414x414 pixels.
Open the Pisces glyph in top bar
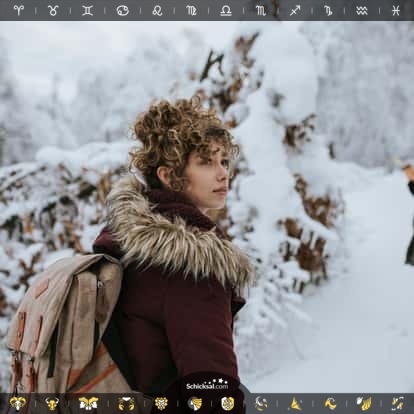pos(396,10)
